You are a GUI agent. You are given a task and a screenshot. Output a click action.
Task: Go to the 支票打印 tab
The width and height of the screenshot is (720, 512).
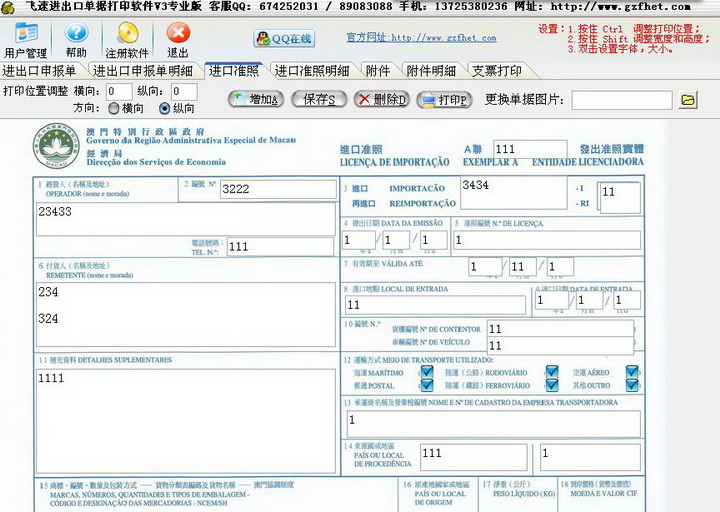(x=497, y=71)
